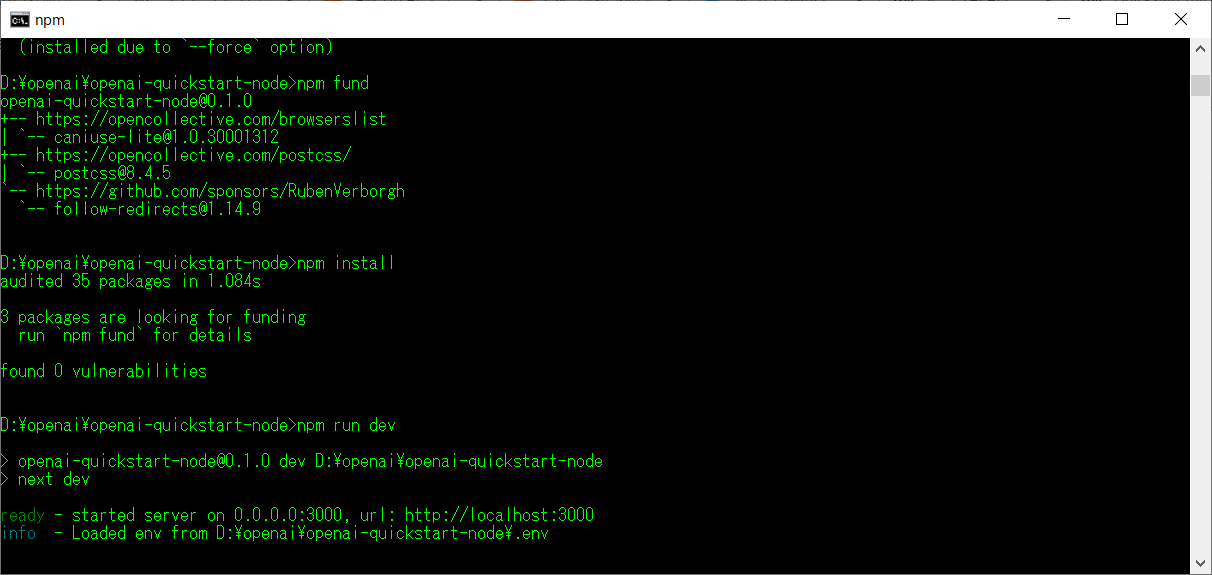Viewport: 1212px width, 575px height.
Task: Maximize the npm console window
Action: 1122,19
